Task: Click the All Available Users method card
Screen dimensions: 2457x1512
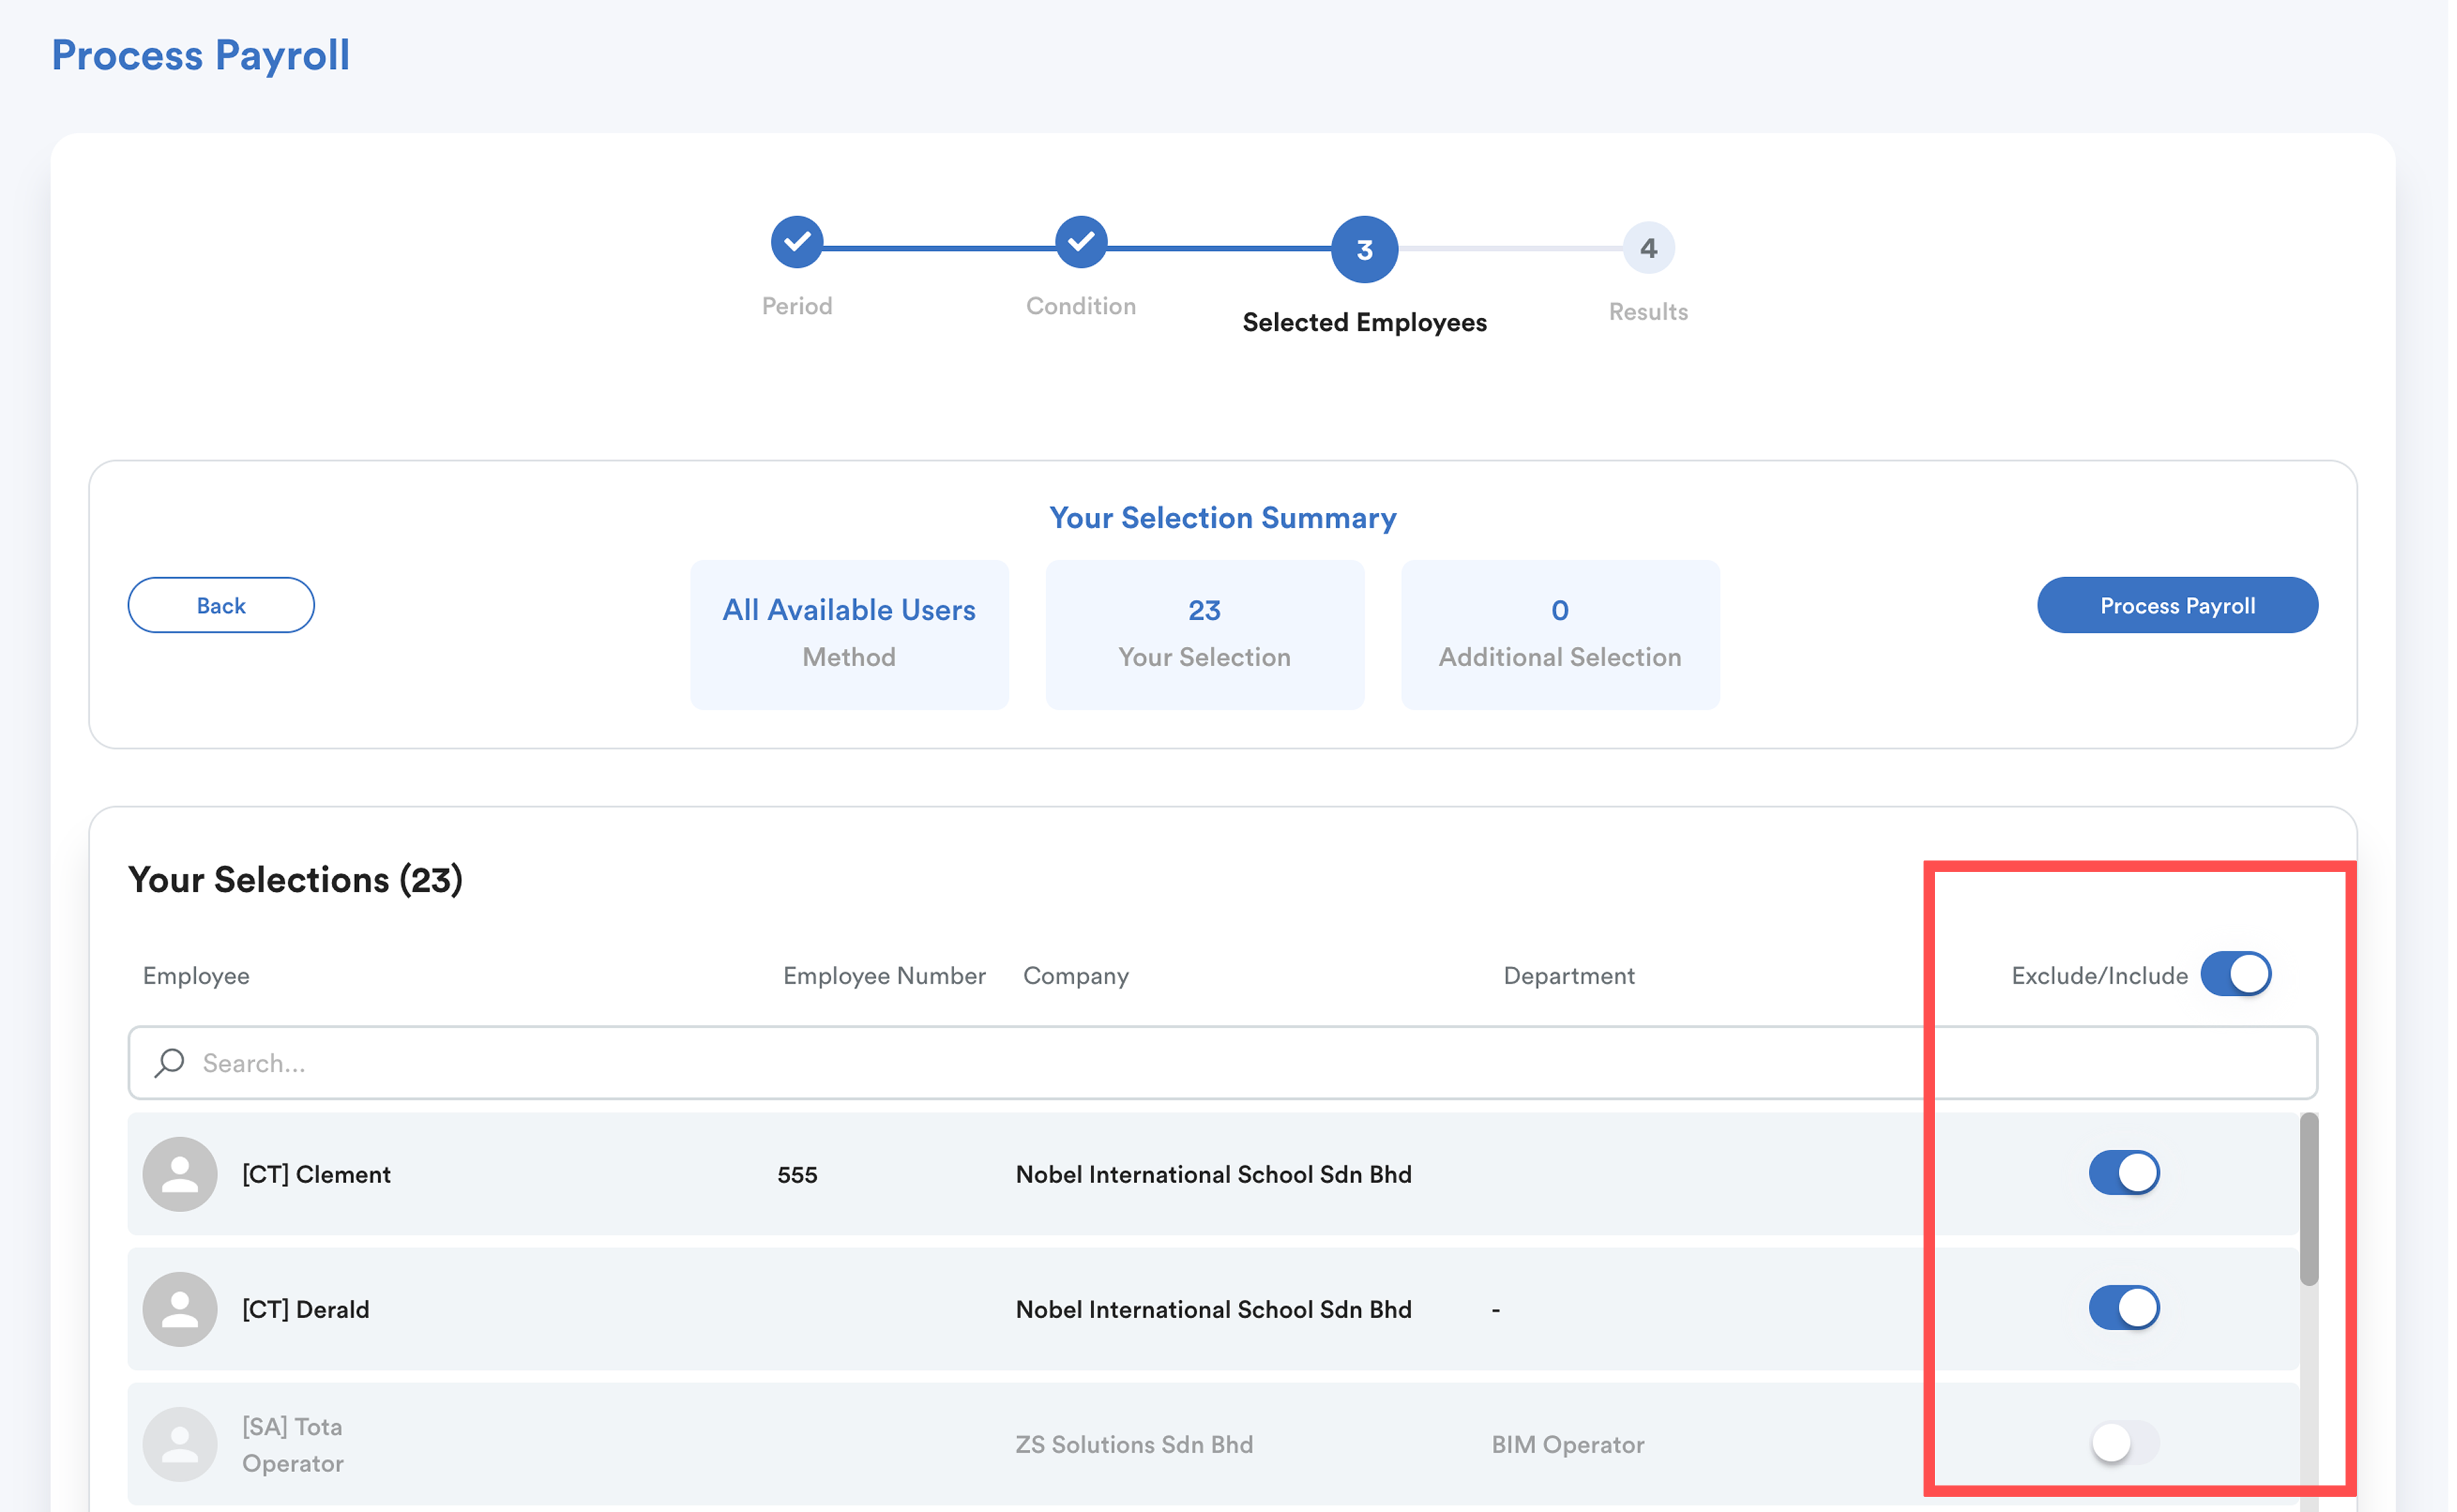Action: (849, 634)
